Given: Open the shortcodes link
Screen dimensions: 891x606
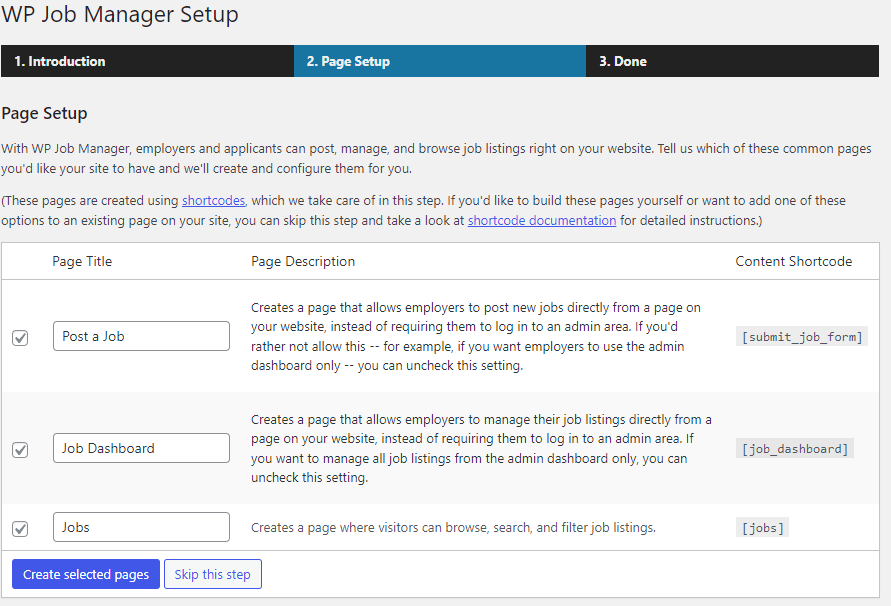Looking at the screenshot, I should [213, 201].
